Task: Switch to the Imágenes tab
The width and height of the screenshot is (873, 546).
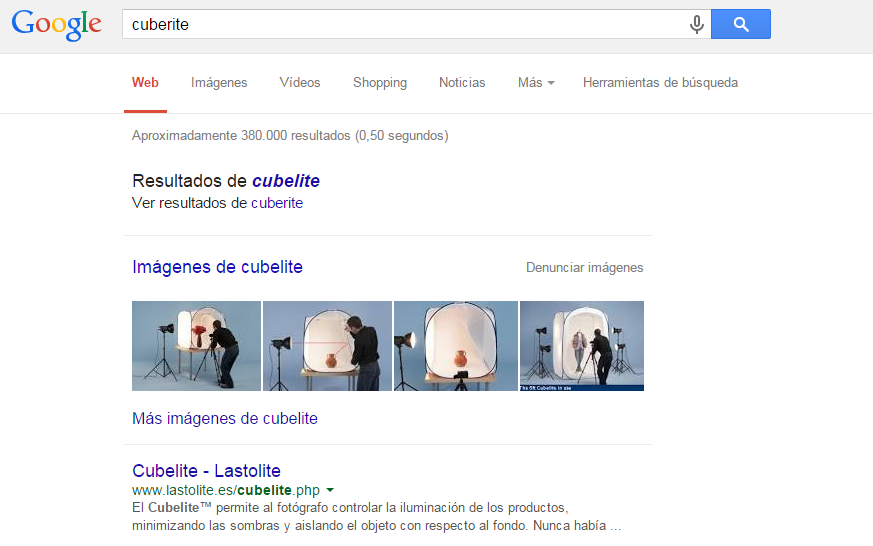Action: [x=219, y=83]
